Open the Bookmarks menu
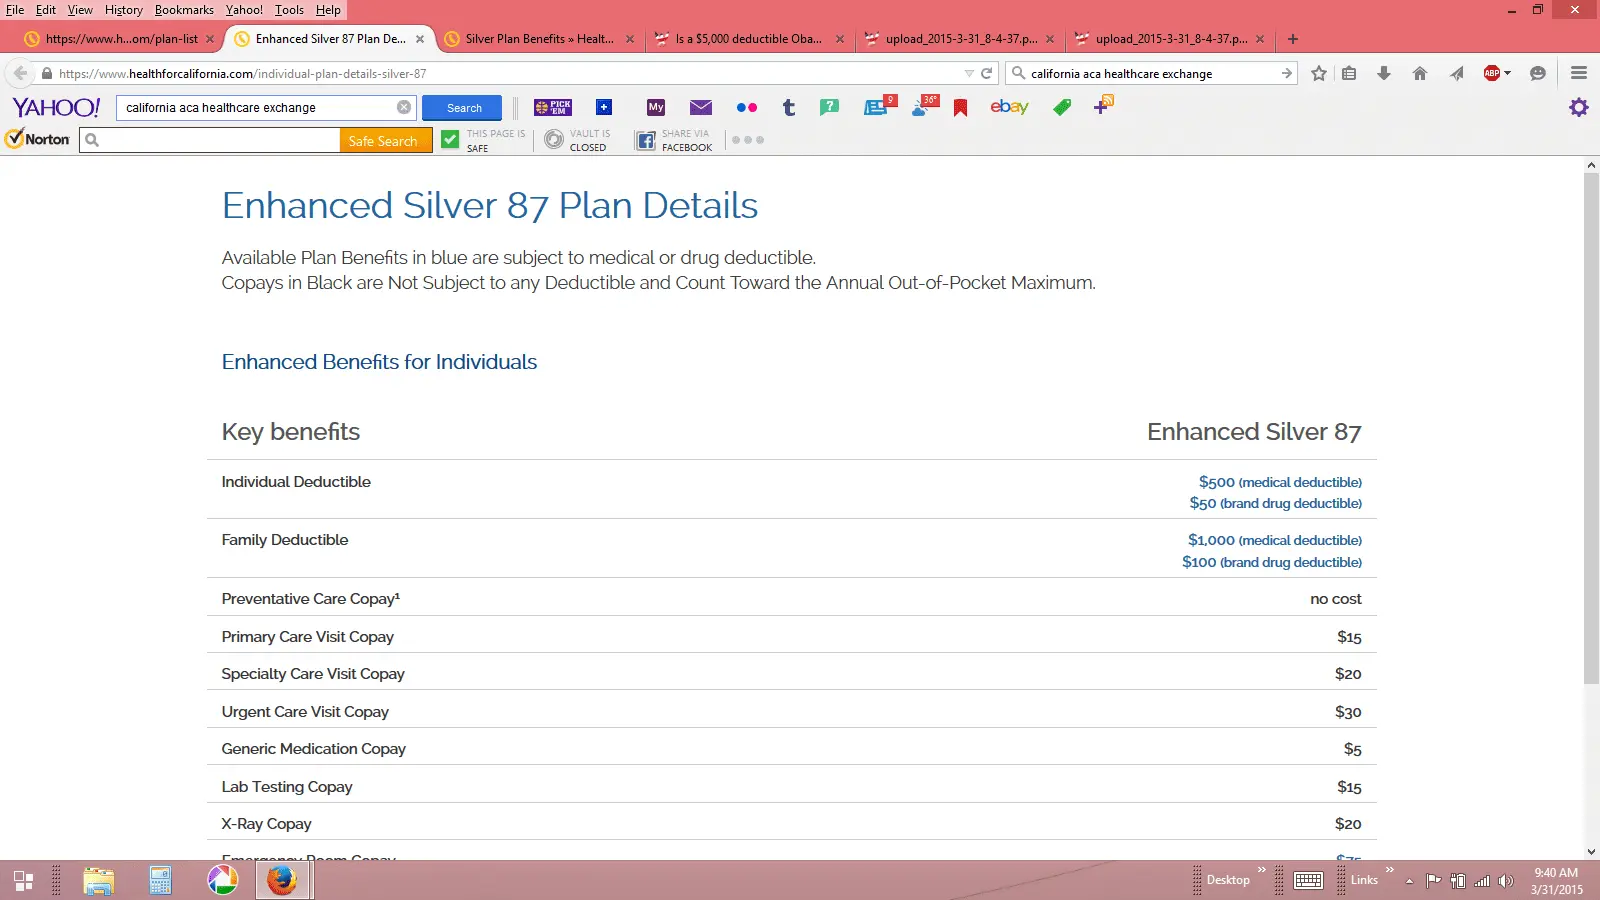The height and width of the screenshot is (900, 1600). tap(184, 10)
